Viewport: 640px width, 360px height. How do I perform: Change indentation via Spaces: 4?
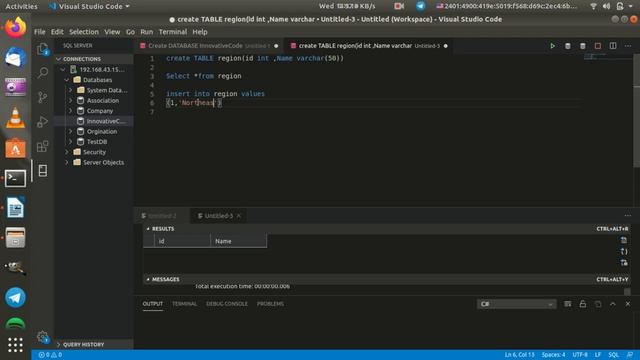click(x=553, y=355)
